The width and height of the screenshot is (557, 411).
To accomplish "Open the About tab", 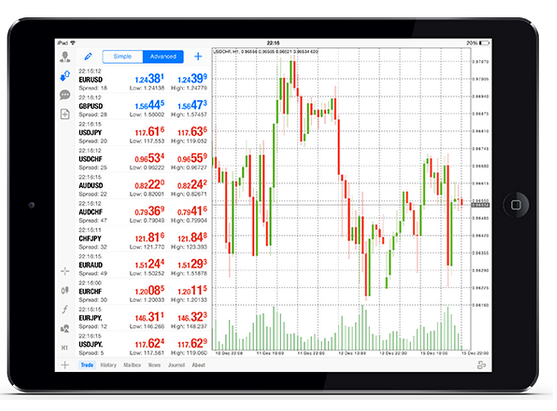I will tap(199, 365).
